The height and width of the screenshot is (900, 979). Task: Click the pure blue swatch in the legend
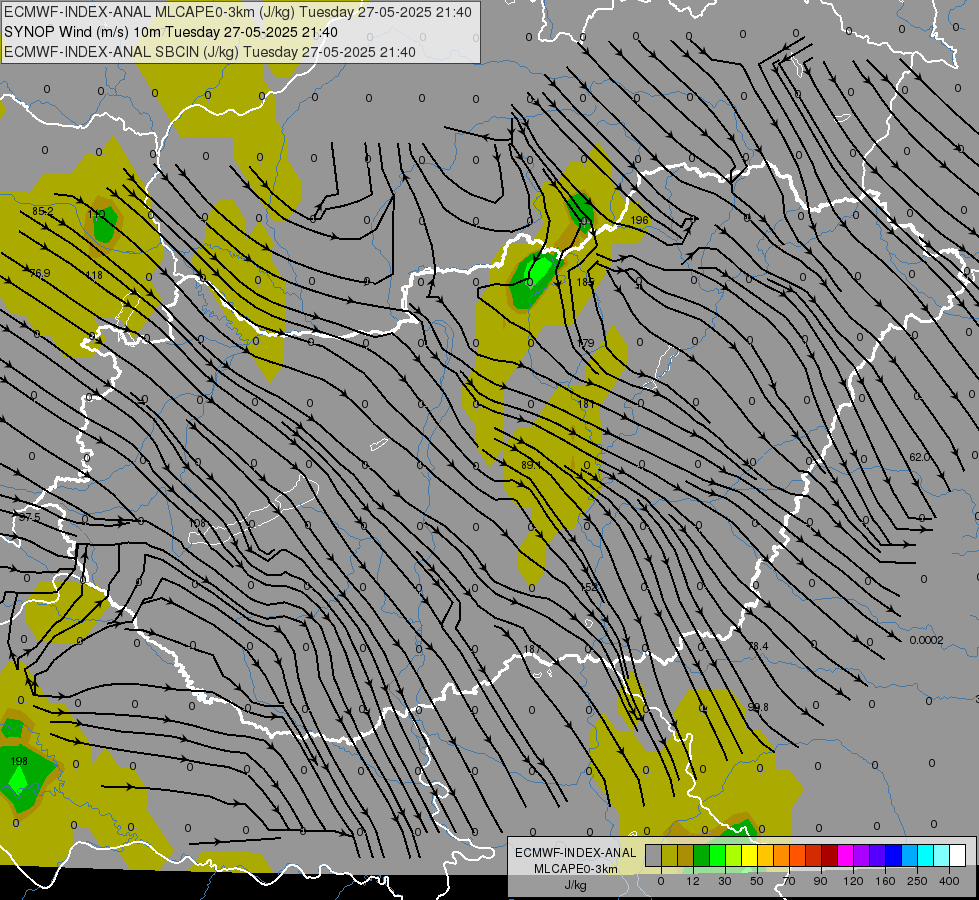coord(894,855)
